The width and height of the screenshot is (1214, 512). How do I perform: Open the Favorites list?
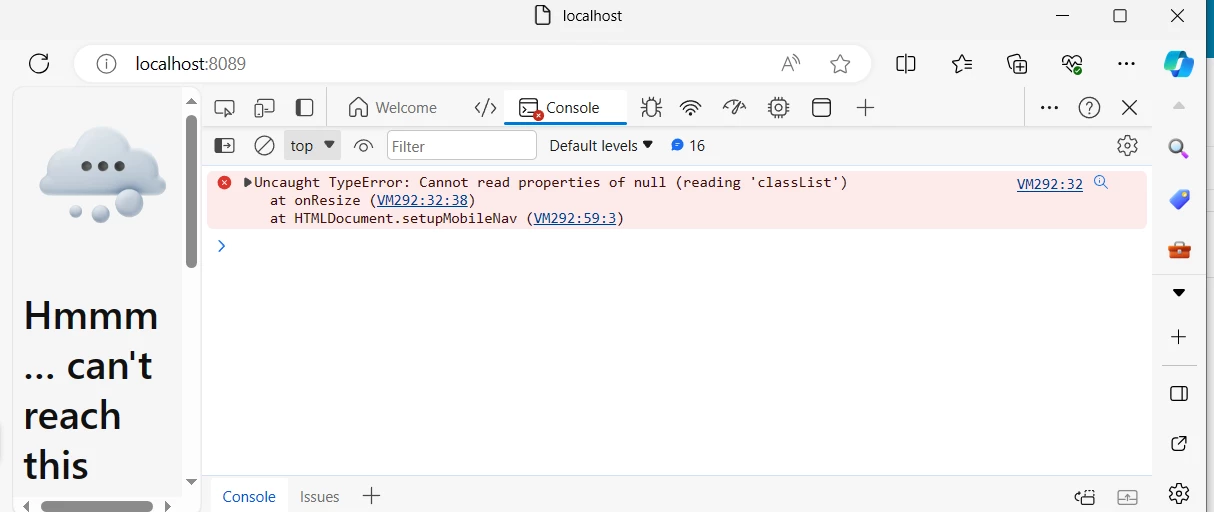point(962,64)
